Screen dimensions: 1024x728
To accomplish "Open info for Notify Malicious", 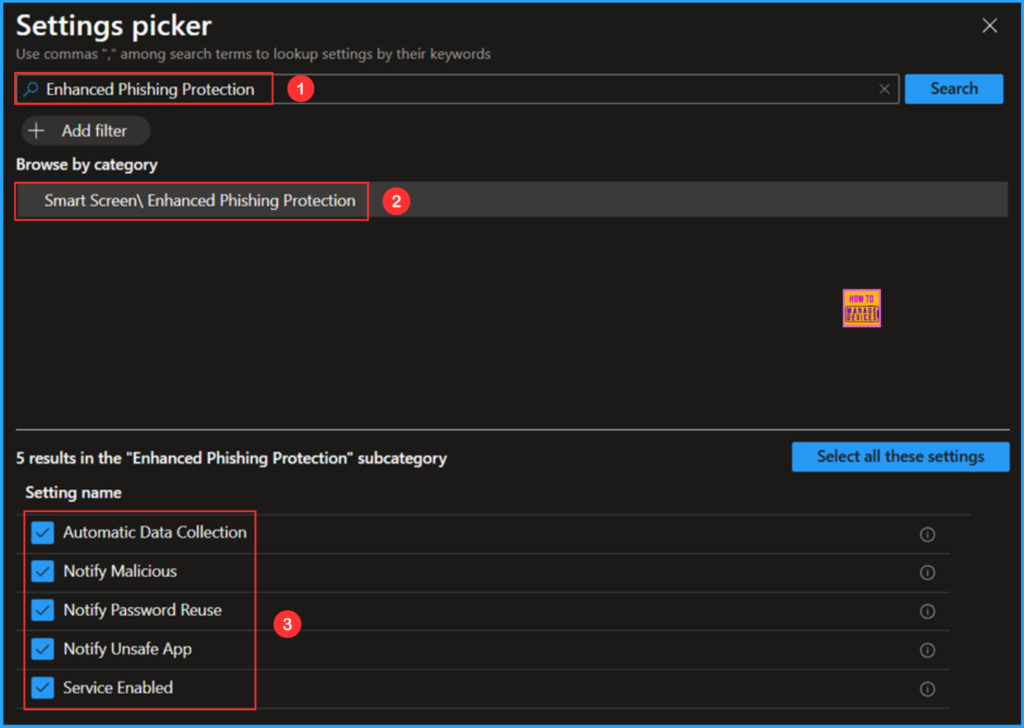I will 927,573.
